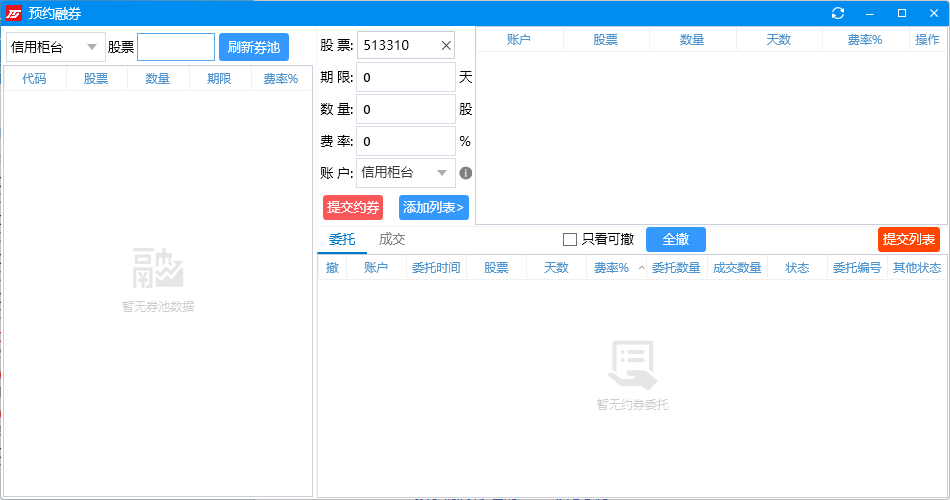Click the 撤 column header in orders table
Viewport: 950px width, 500px height.
tap(333, 268)
